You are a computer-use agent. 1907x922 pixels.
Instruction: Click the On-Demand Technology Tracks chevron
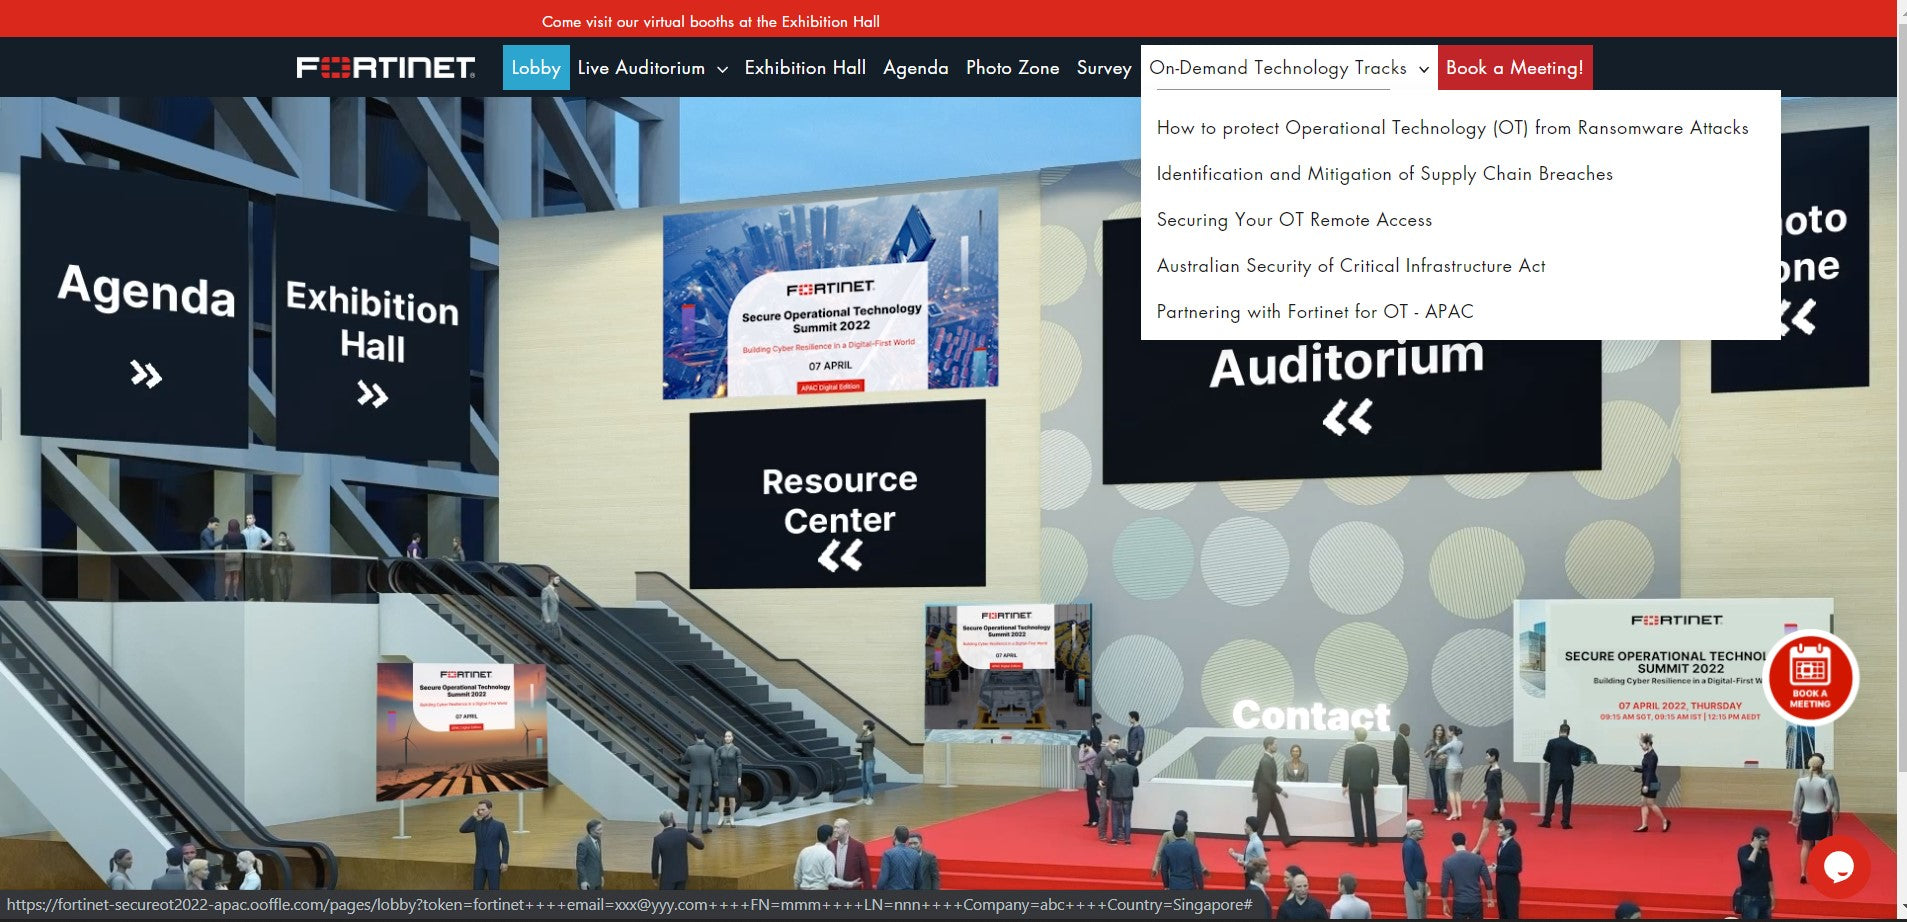[x=1423, y=69]
